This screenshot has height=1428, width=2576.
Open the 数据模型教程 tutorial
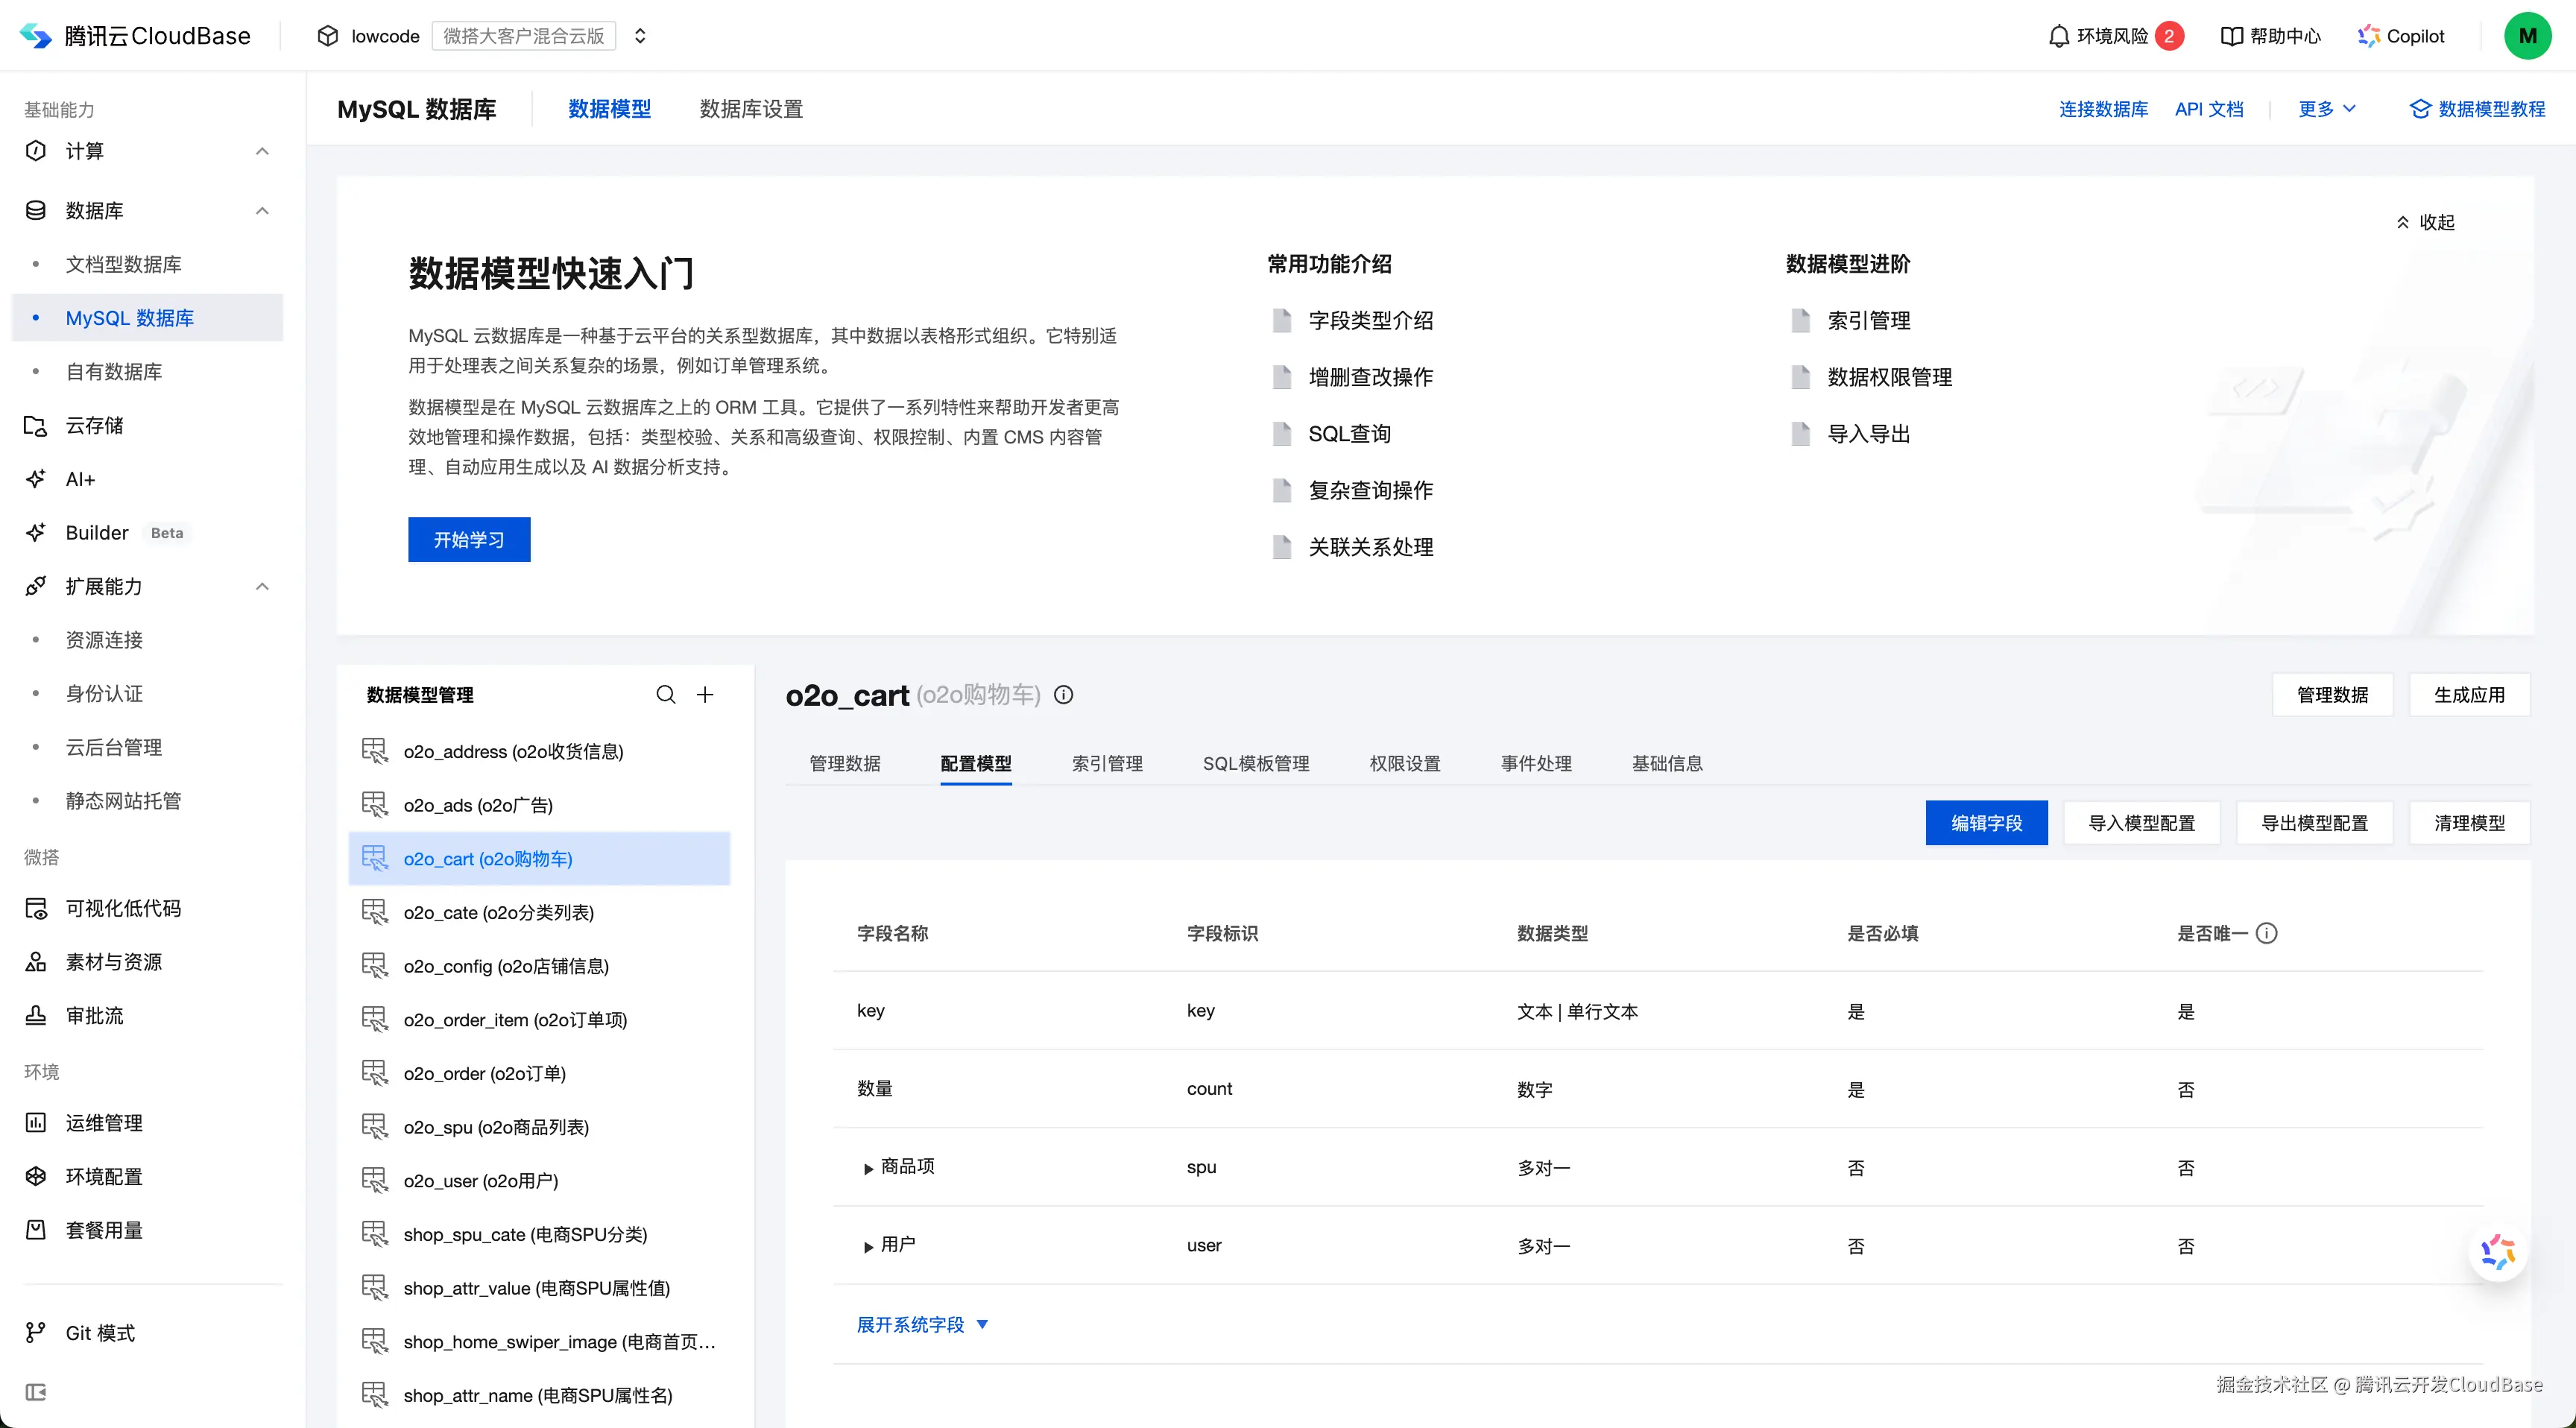coord(2477,109)
